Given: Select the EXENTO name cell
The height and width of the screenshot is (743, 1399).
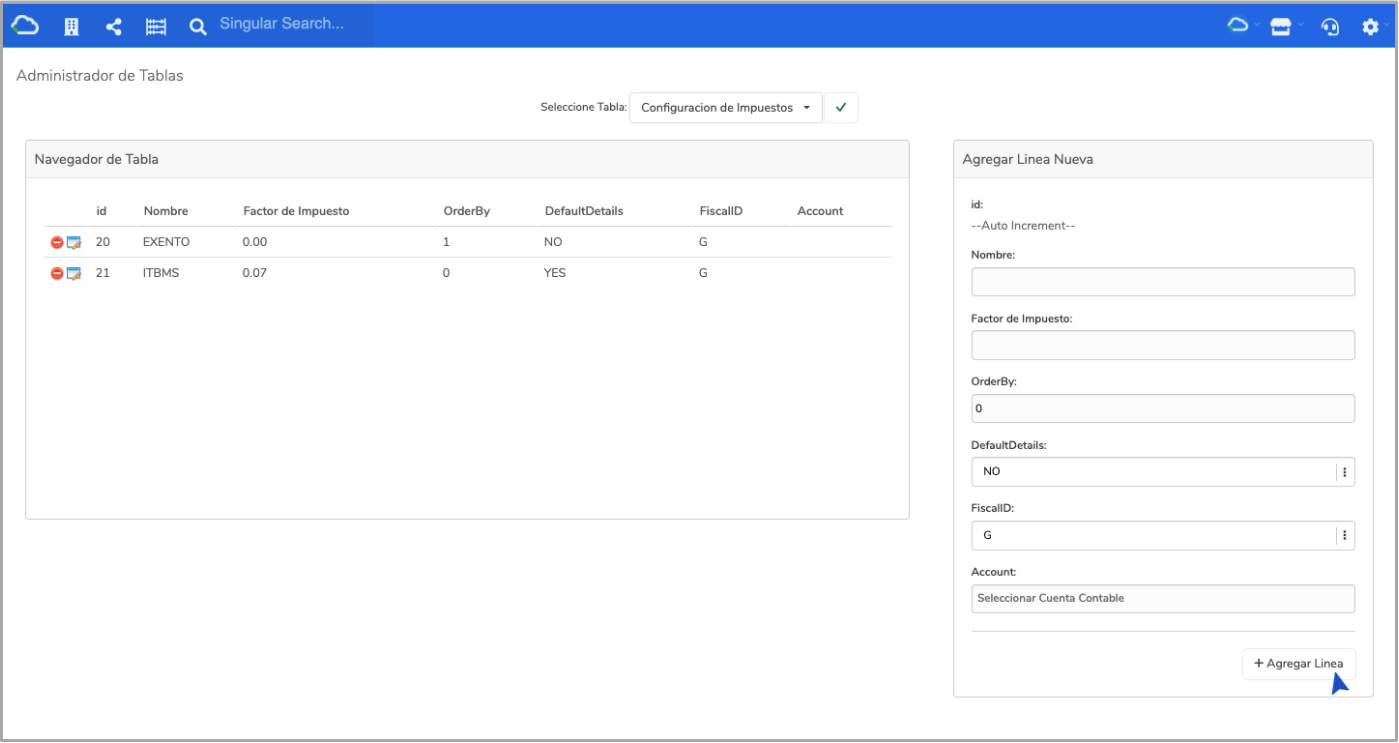Looking at the screenshot, I should 166,242.
